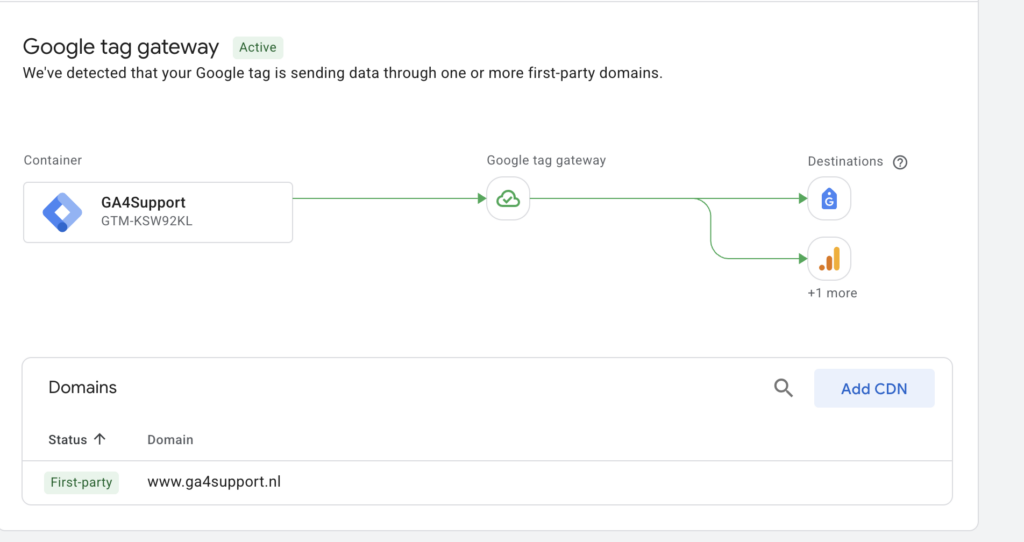The width and height of the screenshot is (1024, 542).
Task: Click the Container label above the card
Action: pyautogui.click(x=53, y=160)
